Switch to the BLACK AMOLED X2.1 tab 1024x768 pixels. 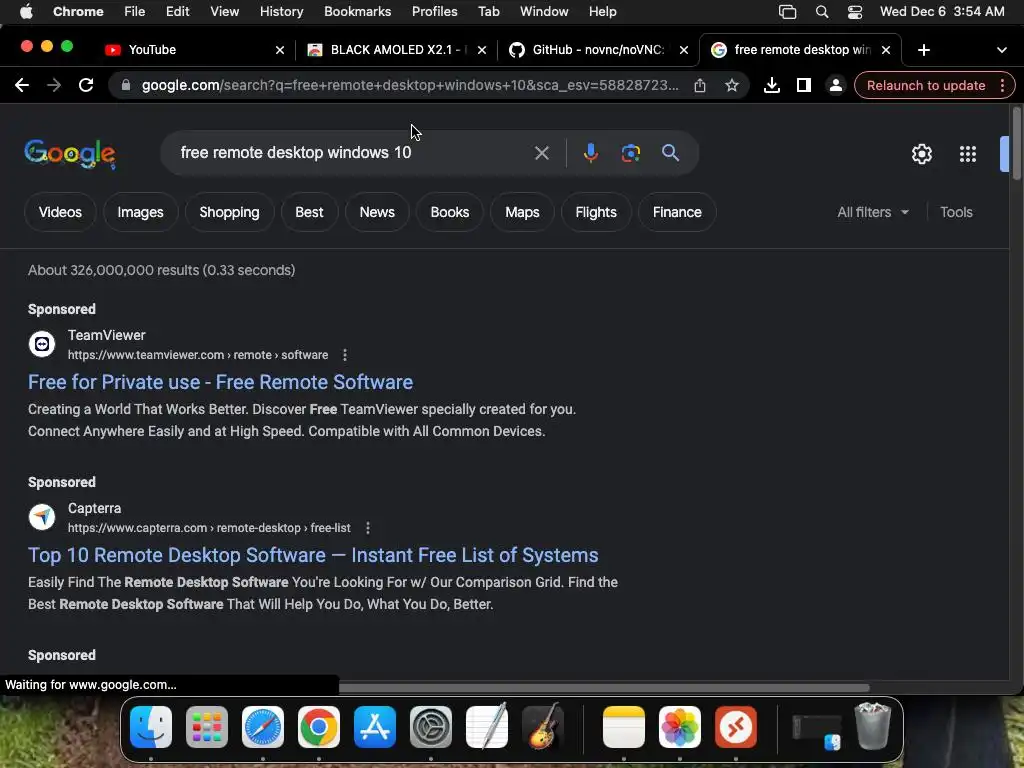pos(396,50)
